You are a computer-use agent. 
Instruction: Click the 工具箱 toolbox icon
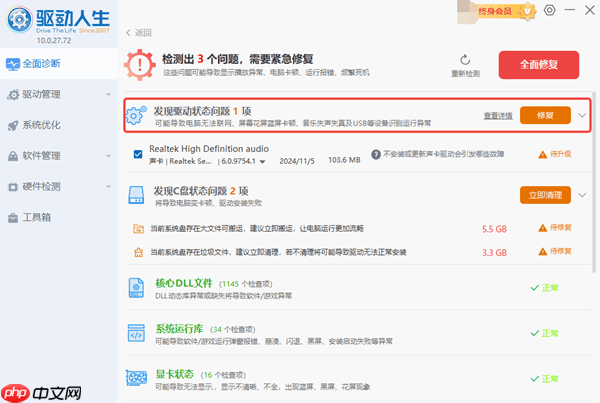tap(13, 218)
